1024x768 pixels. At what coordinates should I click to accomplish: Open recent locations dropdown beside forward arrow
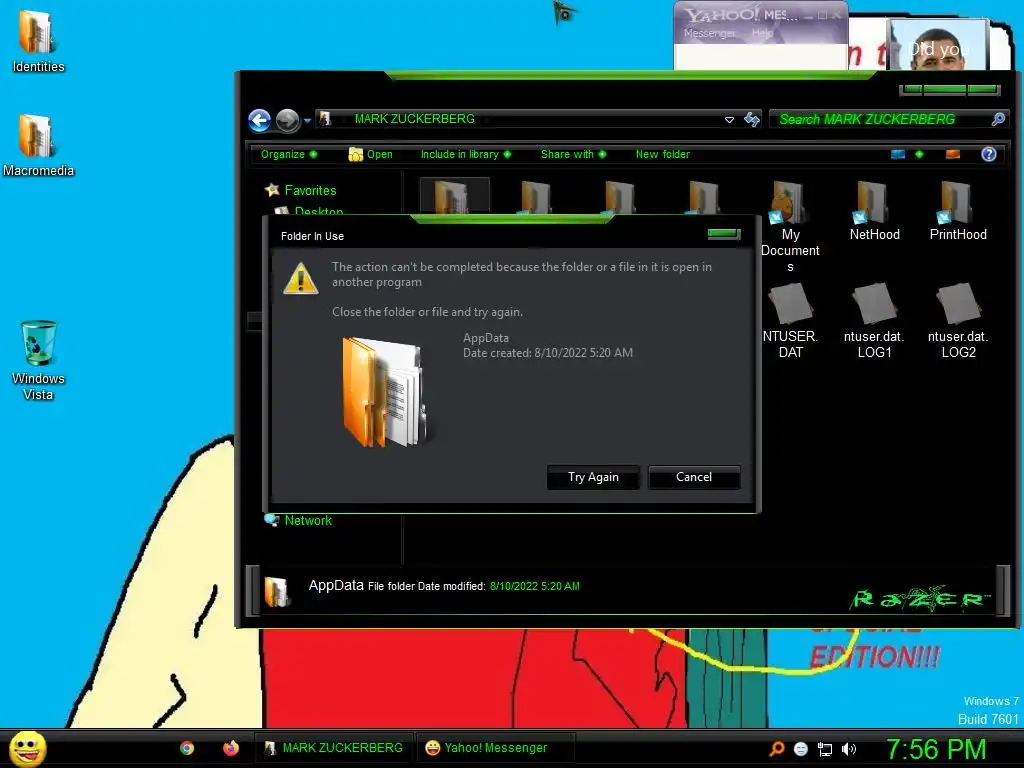click(307, 121)
